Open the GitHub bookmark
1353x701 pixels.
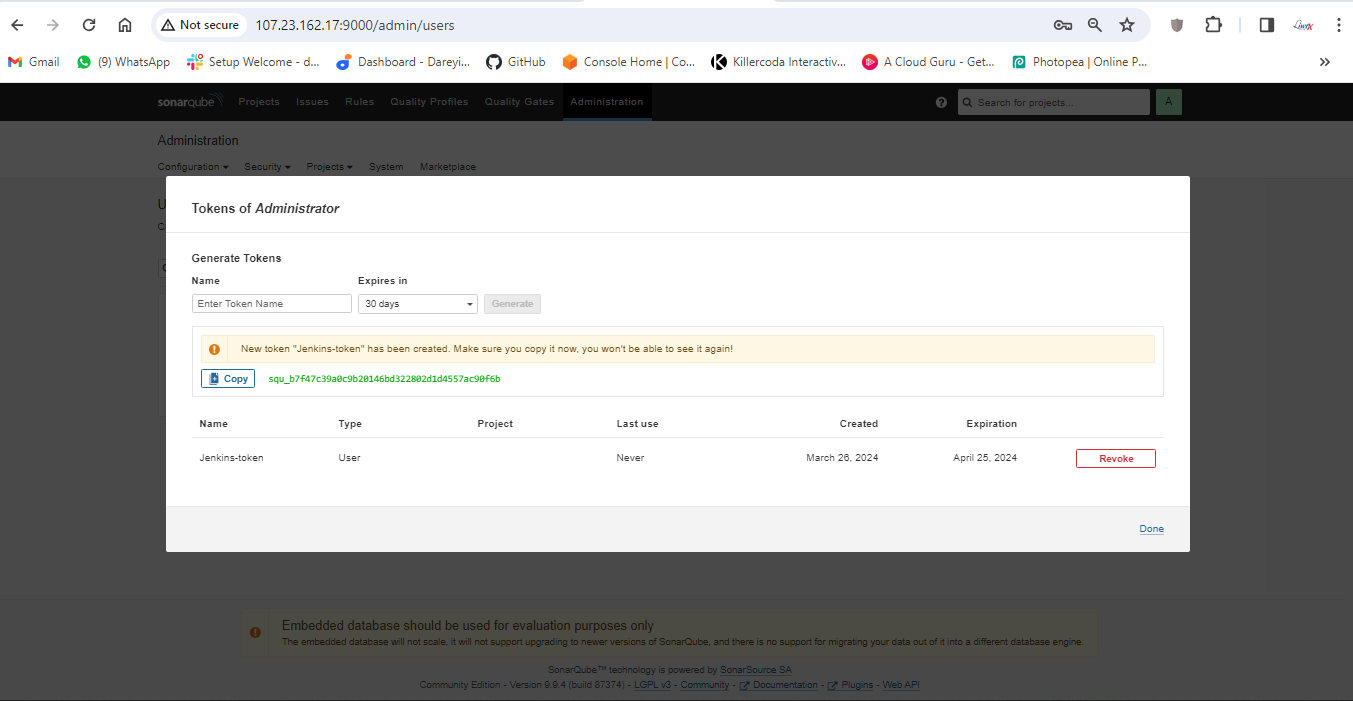pos(516,62)
